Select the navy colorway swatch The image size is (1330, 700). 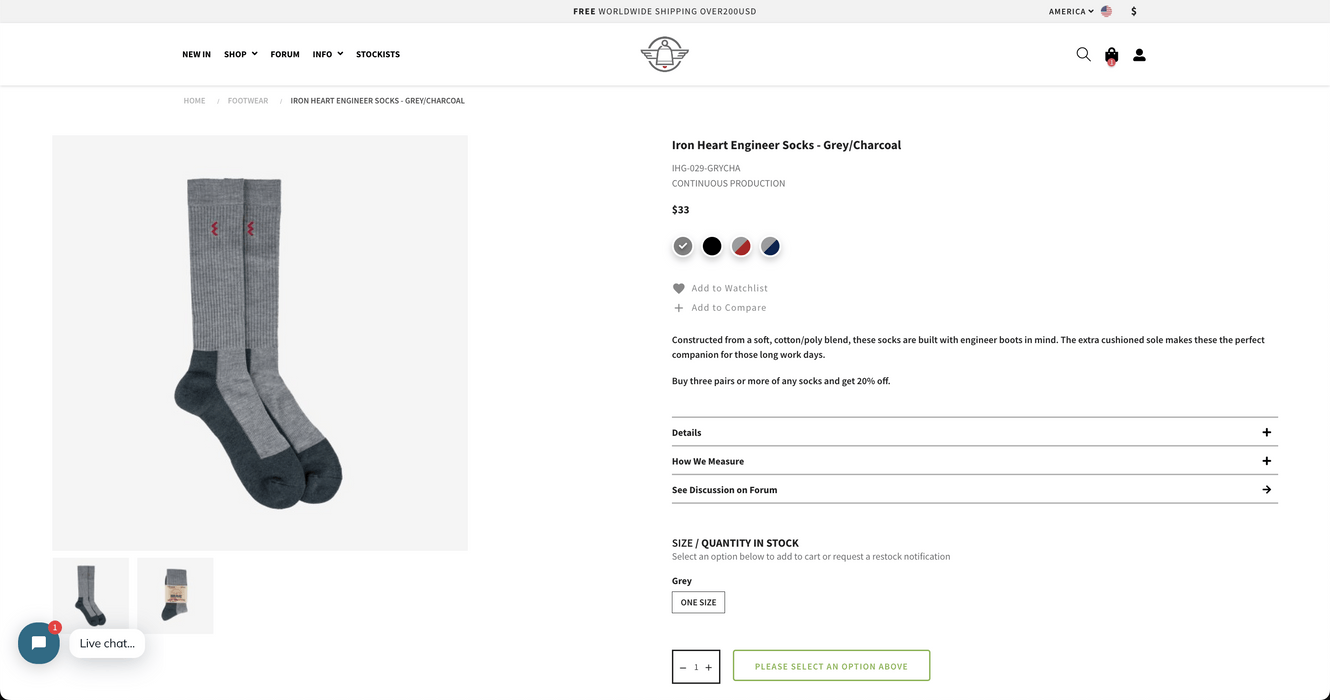click(x=770, y=245)
